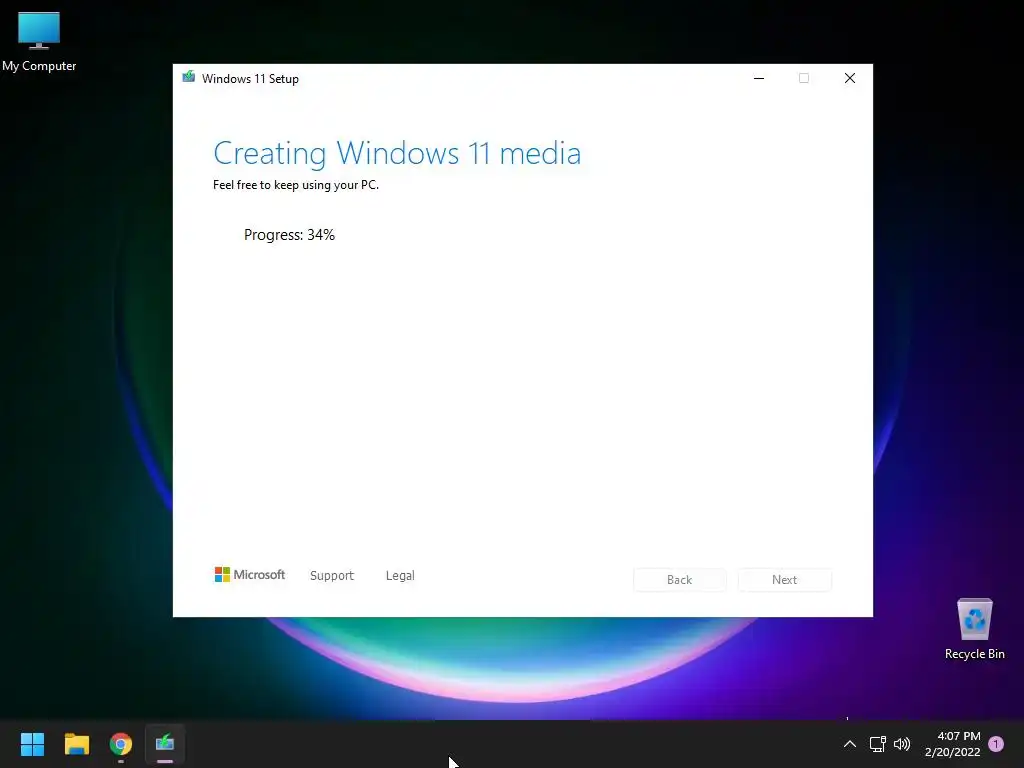The width and height of the screenshot is (1024, 768).
Task: Click the Windows 11 Setup title text
Action: click(250, 79)
